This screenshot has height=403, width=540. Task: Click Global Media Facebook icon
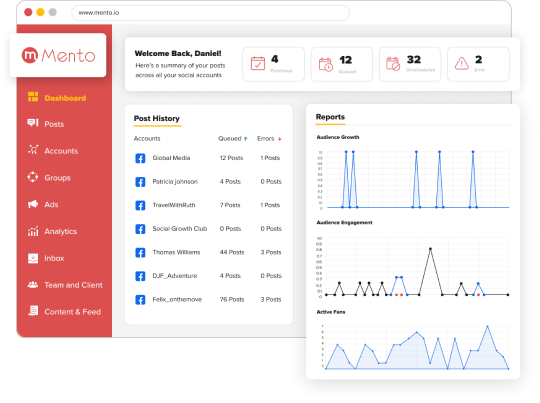coord(140,158)
